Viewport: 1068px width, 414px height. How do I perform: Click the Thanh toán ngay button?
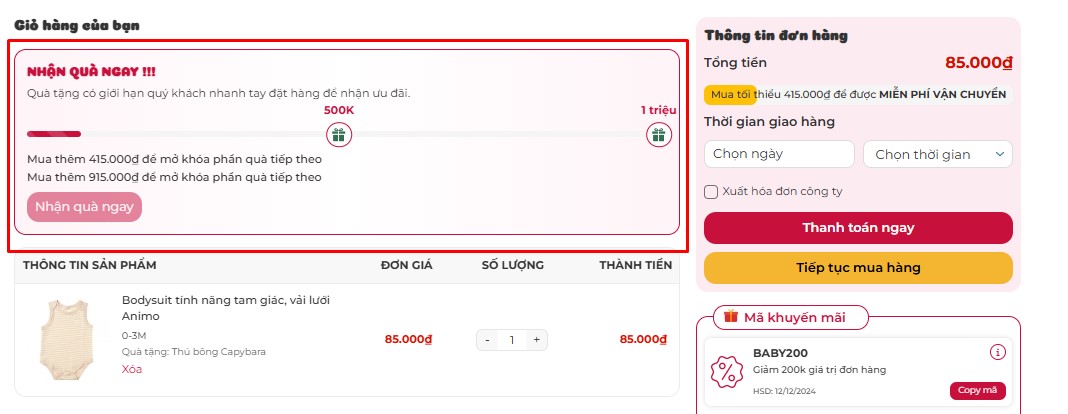pyautogui.click(x=858, y=227)
